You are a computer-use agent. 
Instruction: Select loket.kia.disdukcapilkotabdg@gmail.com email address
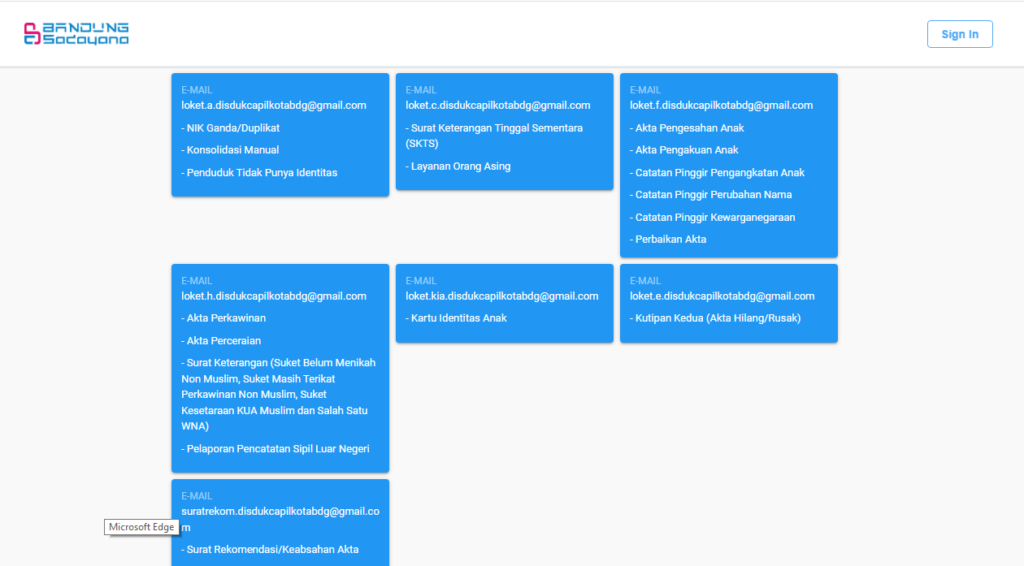(502, 296)
